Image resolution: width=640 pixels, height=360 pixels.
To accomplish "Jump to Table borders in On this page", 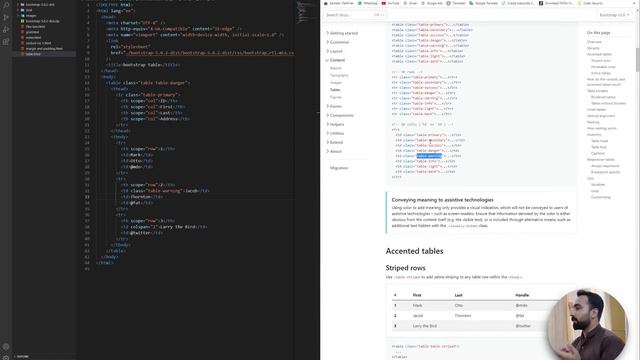I will 597,91.
